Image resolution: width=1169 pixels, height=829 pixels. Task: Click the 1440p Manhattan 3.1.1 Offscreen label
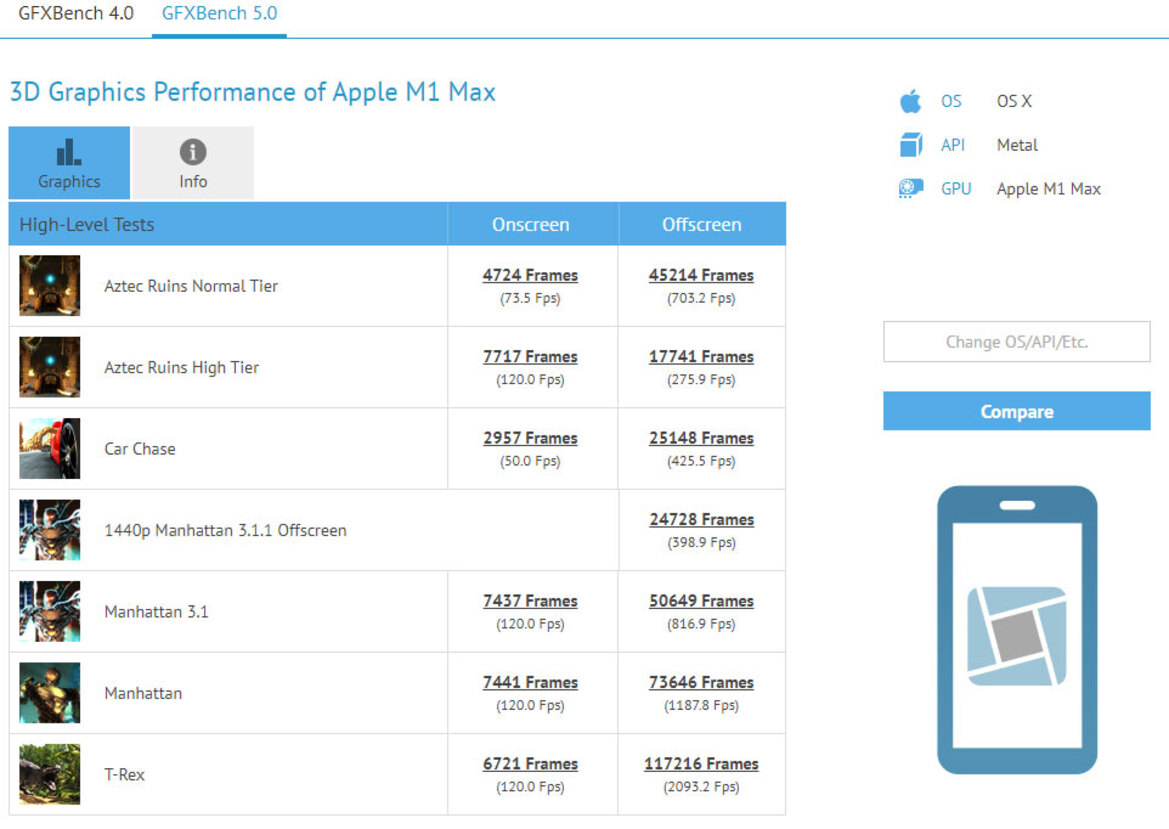pyautogui.click(x=225, y=530)
